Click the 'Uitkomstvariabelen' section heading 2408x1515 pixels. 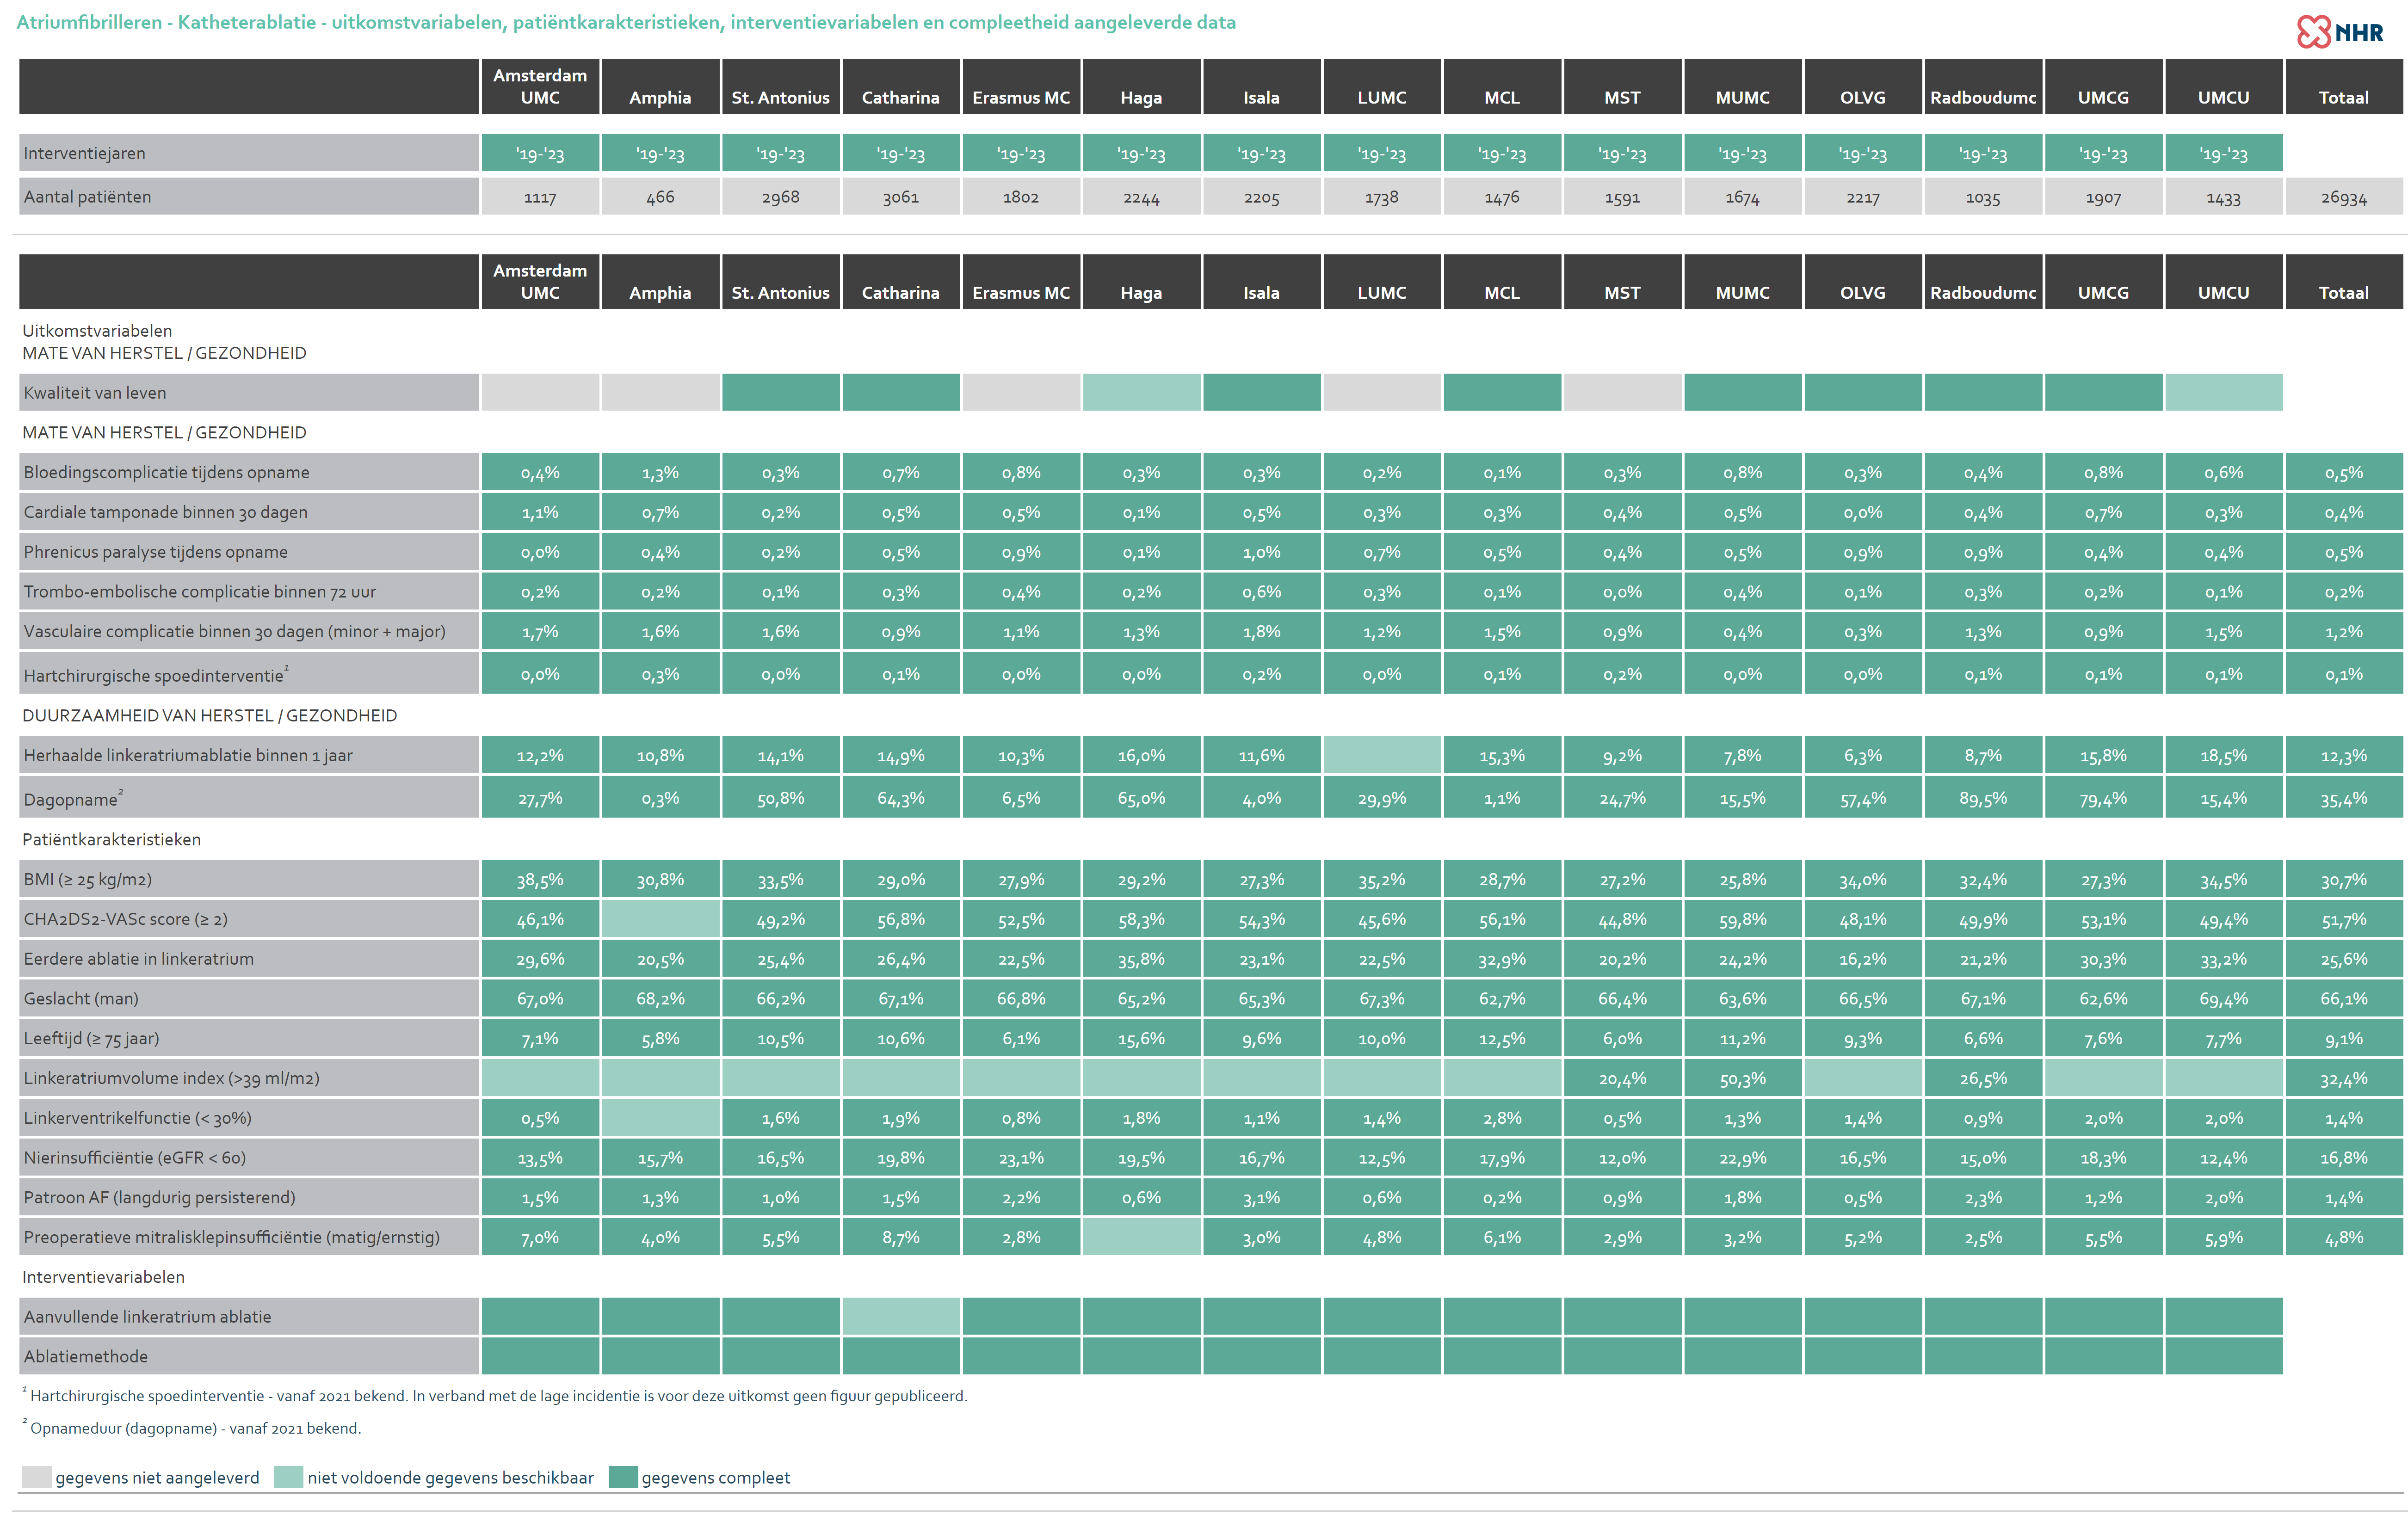pyautogui.click(x=97, y=330)
